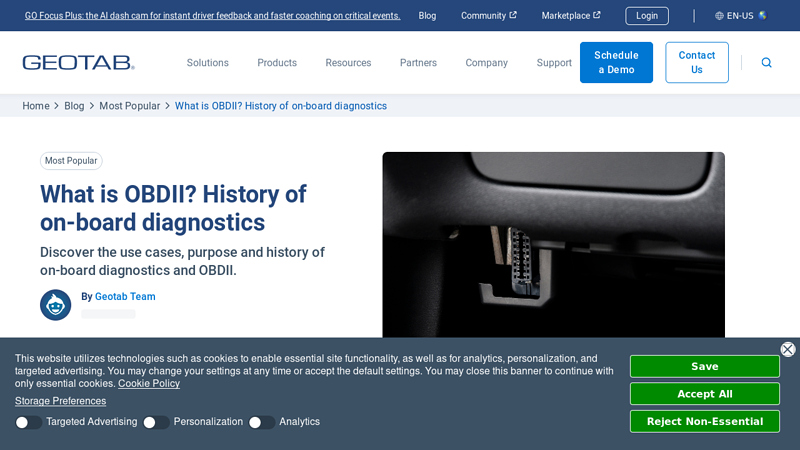The width and height of the screenshot is (800, 450).
Task: Click the Most Popular category tag
Action: [x=71, y=161]
